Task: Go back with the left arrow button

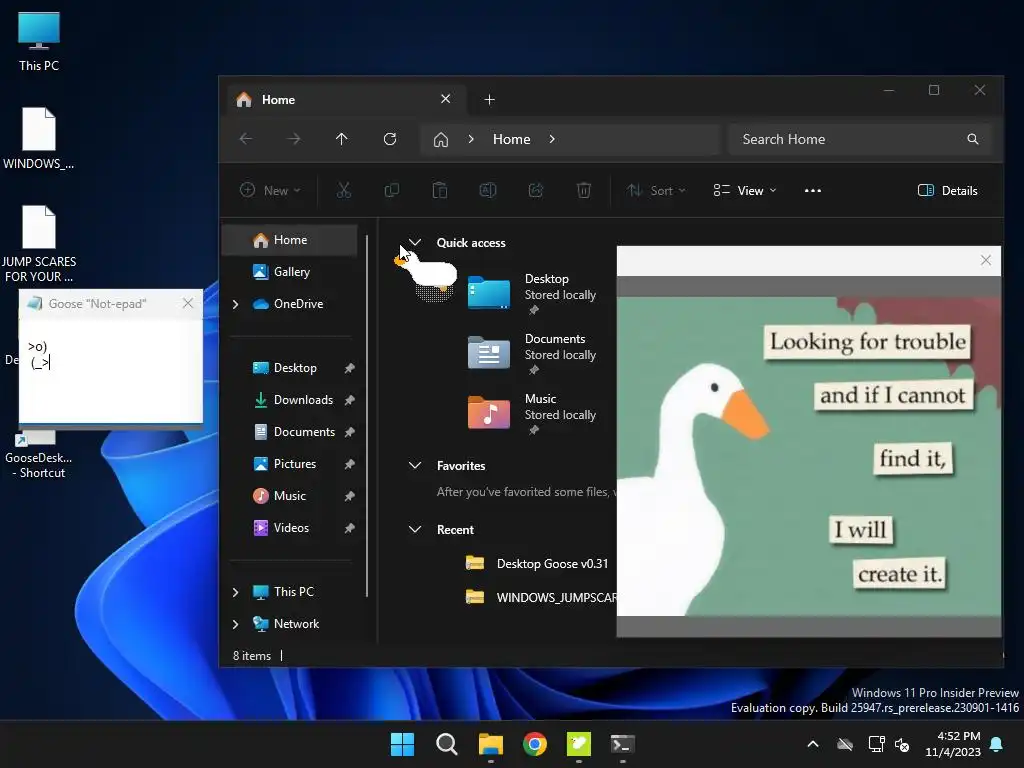Action: 246,138
